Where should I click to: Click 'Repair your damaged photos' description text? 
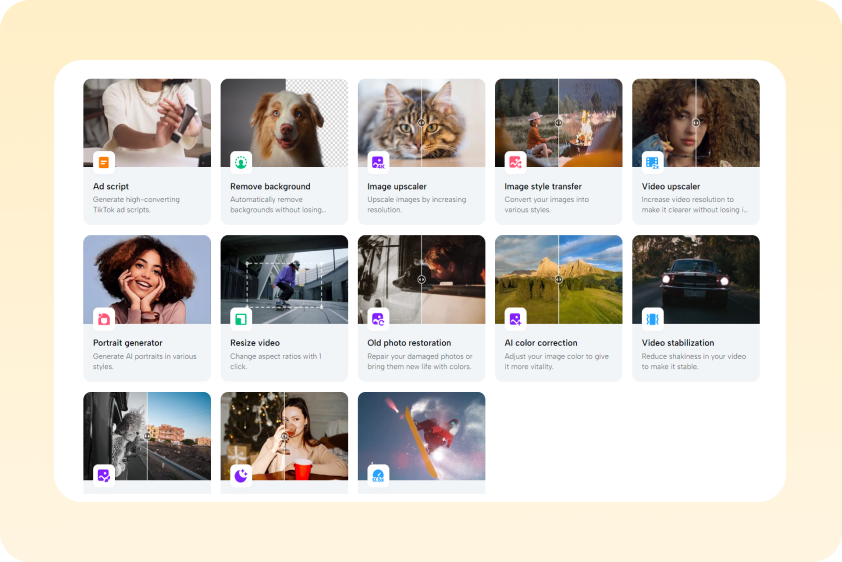tap(419, 361)
